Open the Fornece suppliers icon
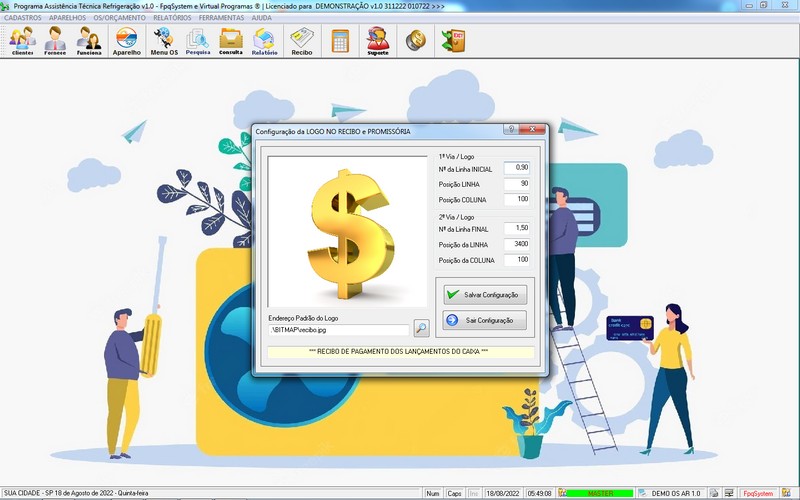800x500 pixels. pos(55,41)
